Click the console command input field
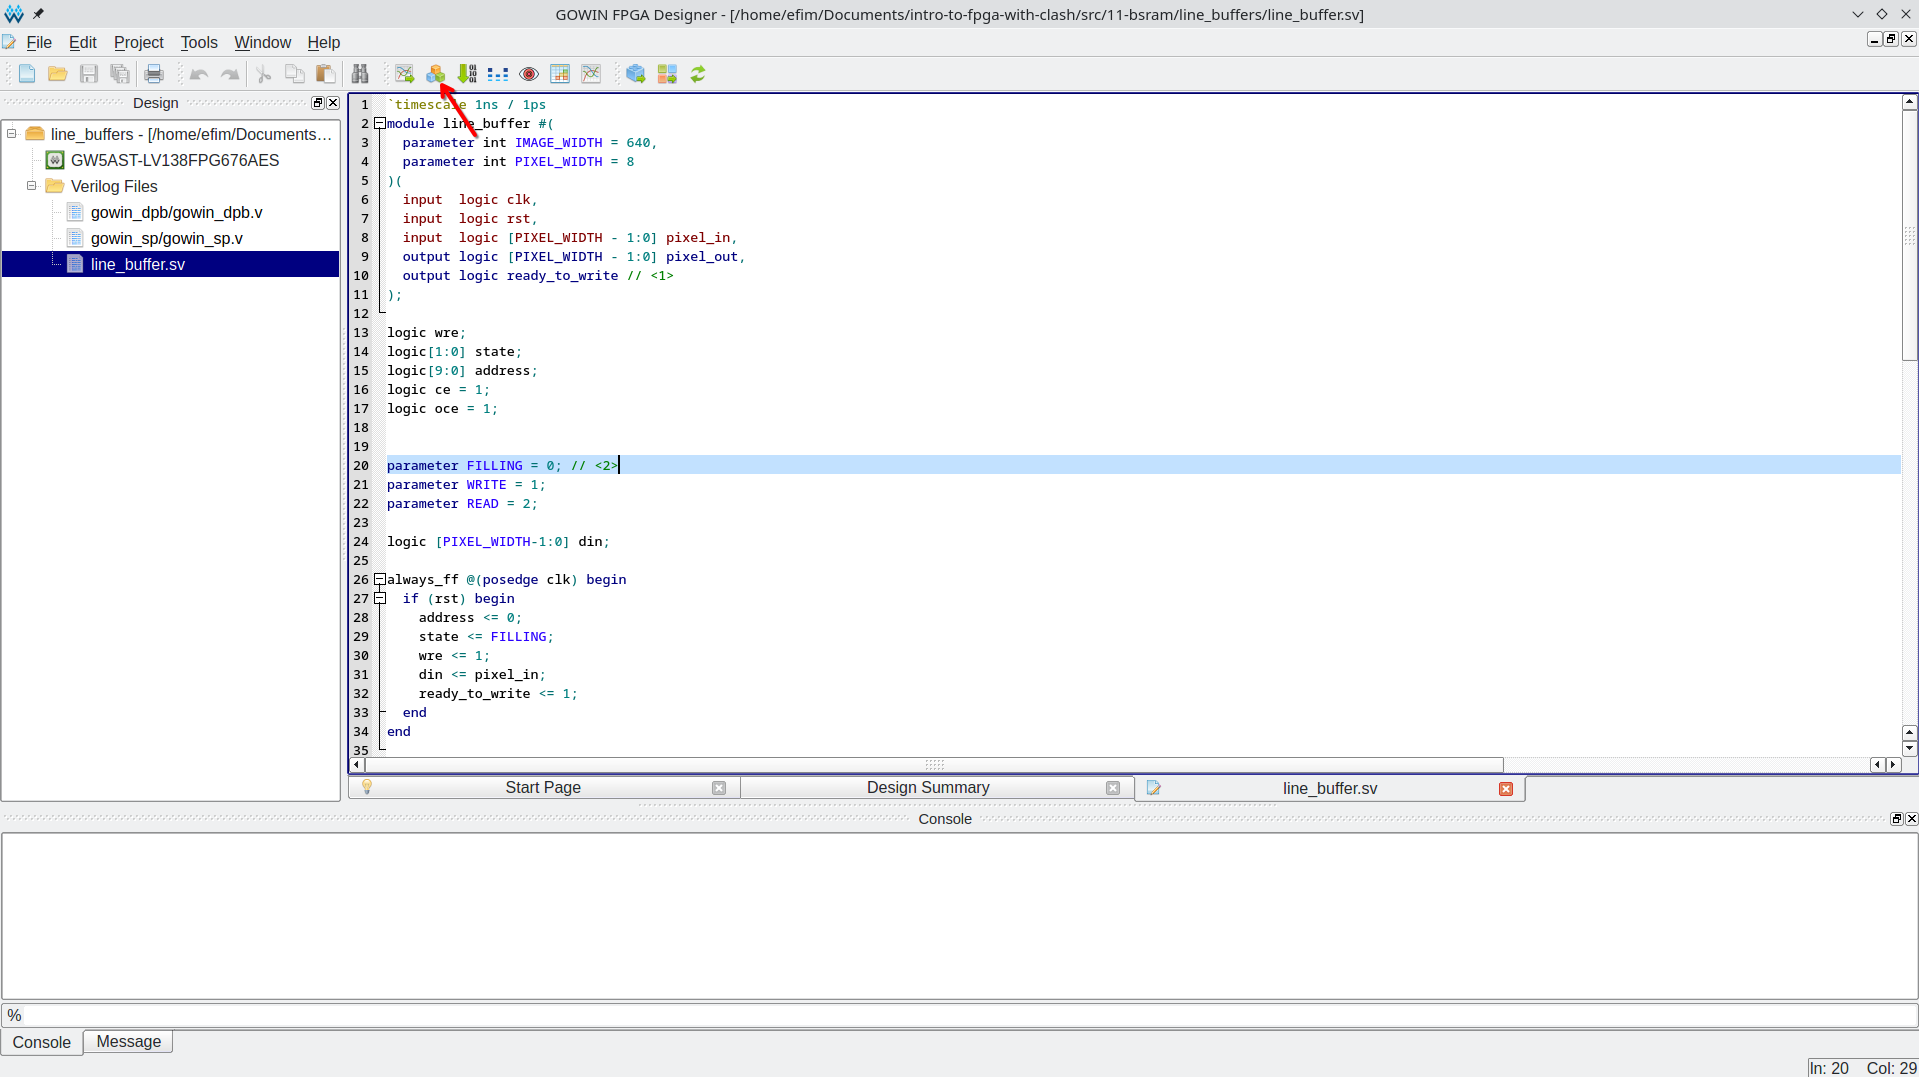1919x1077 pixels. tap(959, 1015)
